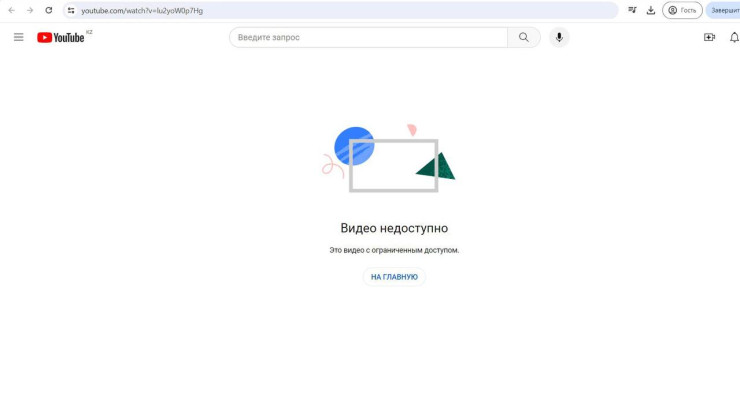Screen dimensions: 740x403
Task: Click the video unavailable illustration
Action: click(x=388, y=159)
